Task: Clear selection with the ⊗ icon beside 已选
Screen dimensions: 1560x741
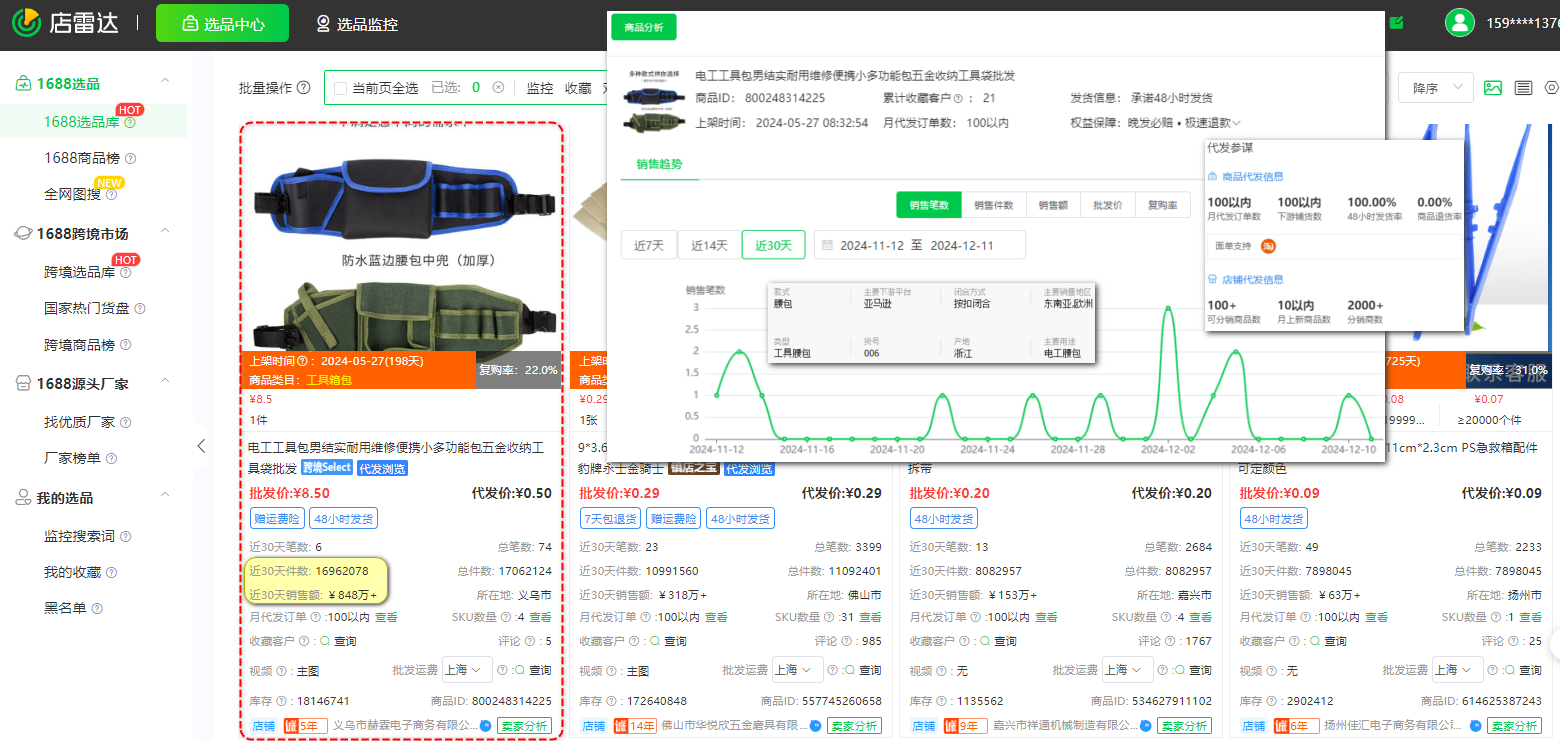Action: click(x=499, y=88)
